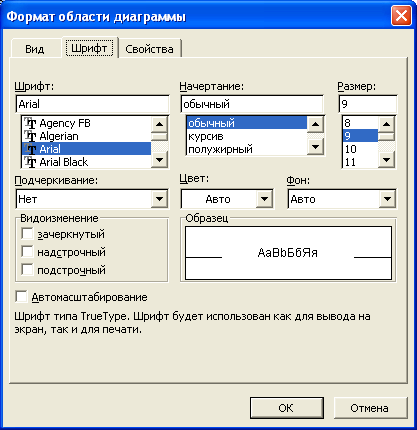The height and width of the screenshot is (430, 417).
Task: Open the Подчеркивание dropdown
Action: [x=159, y=199]
